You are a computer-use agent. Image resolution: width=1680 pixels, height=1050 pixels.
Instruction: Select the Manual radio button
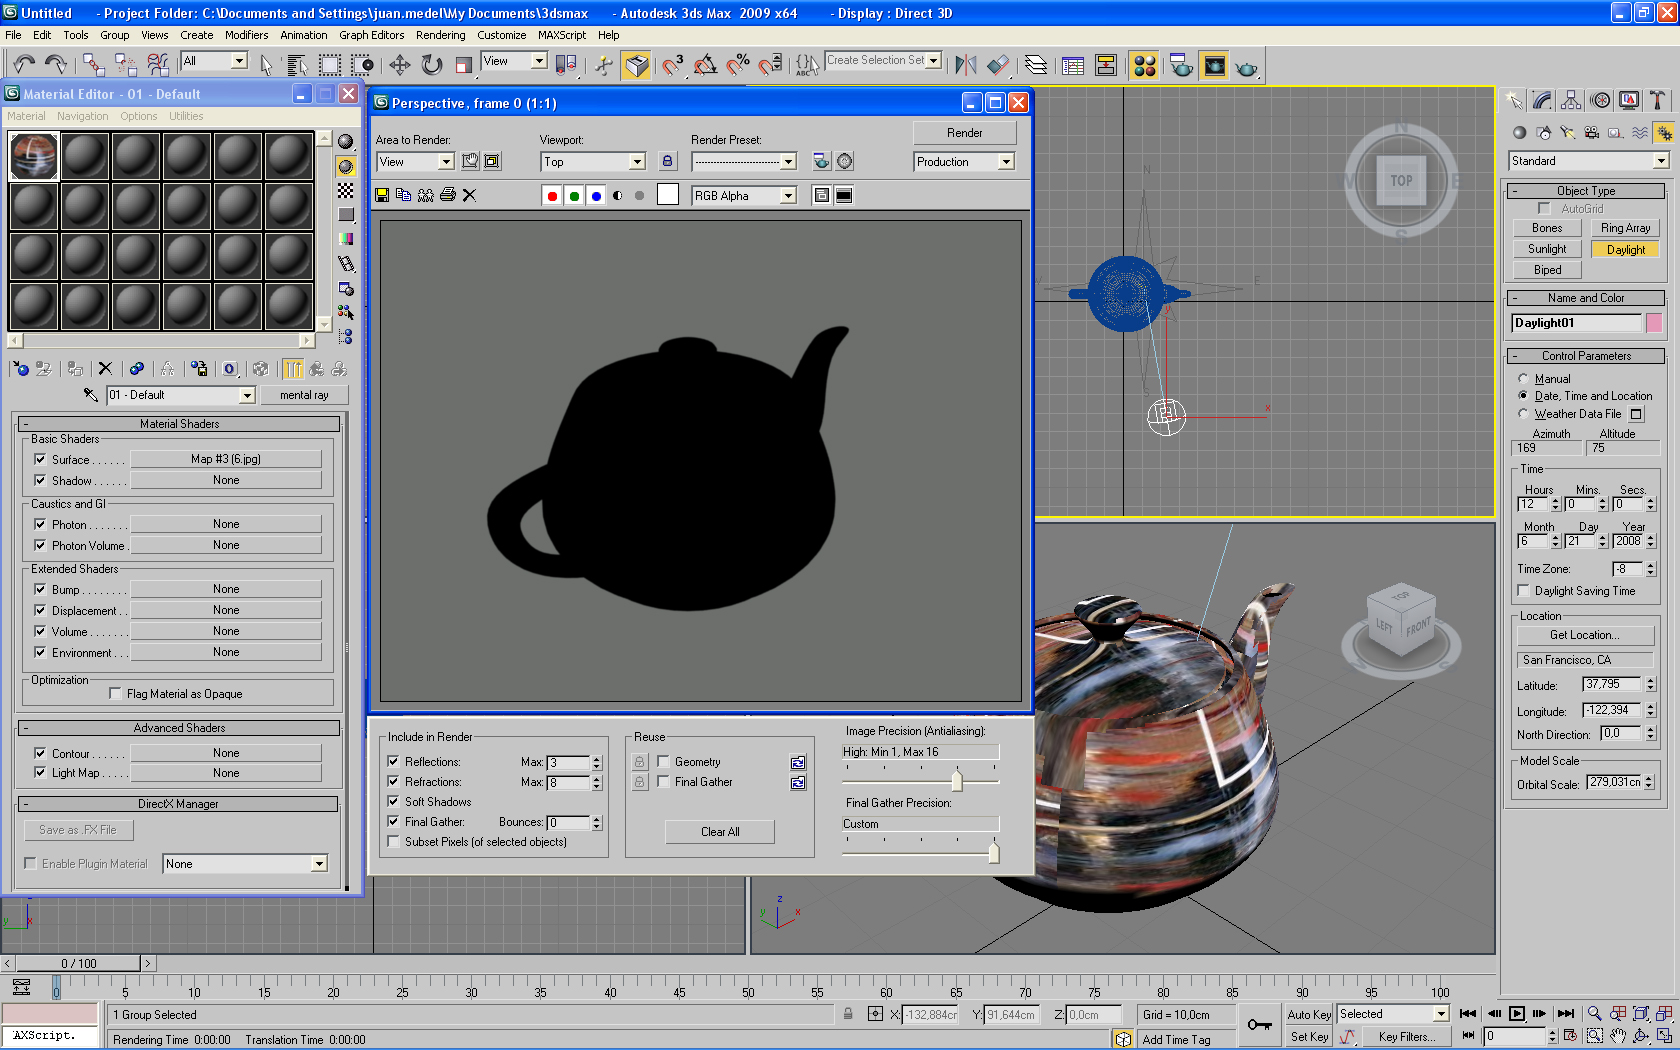(x=1523, y=379)
